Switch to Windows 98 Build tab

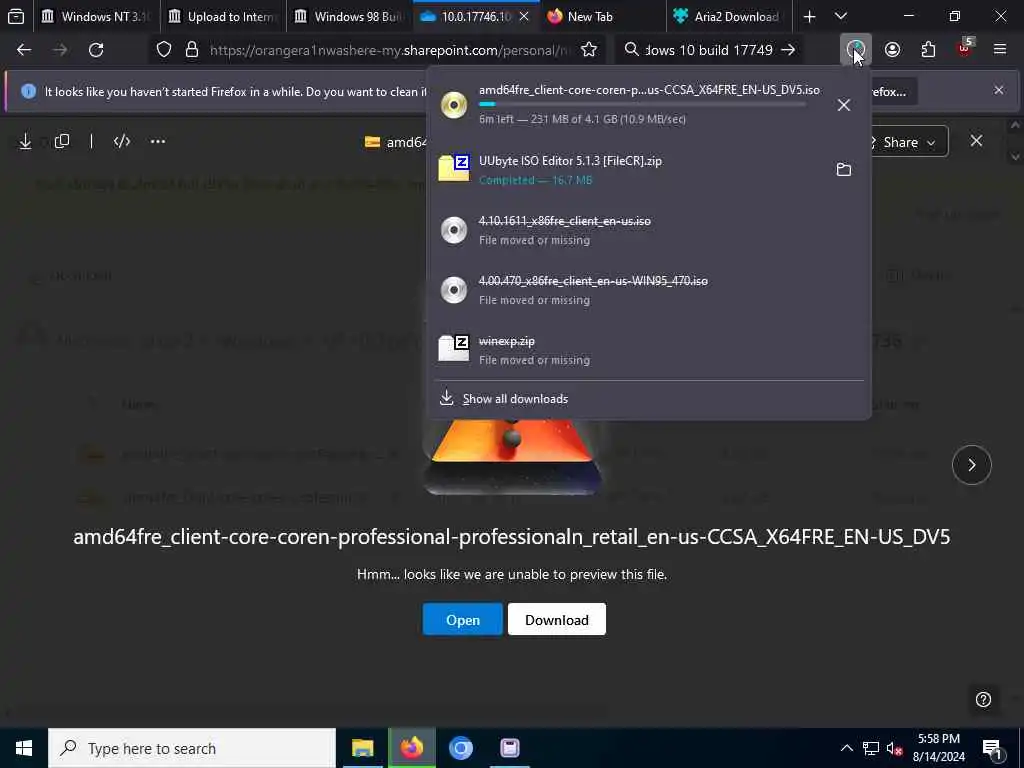(348, 16)
